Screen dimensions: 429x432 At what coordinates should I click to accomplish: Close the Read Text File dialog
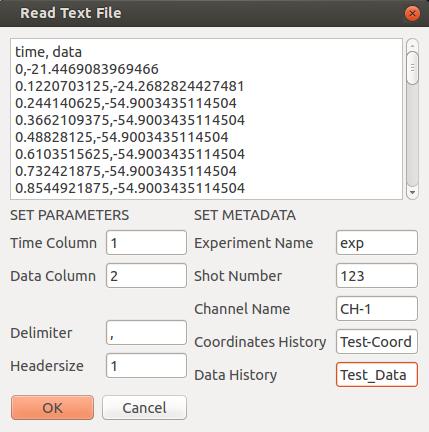pos(412,13)
